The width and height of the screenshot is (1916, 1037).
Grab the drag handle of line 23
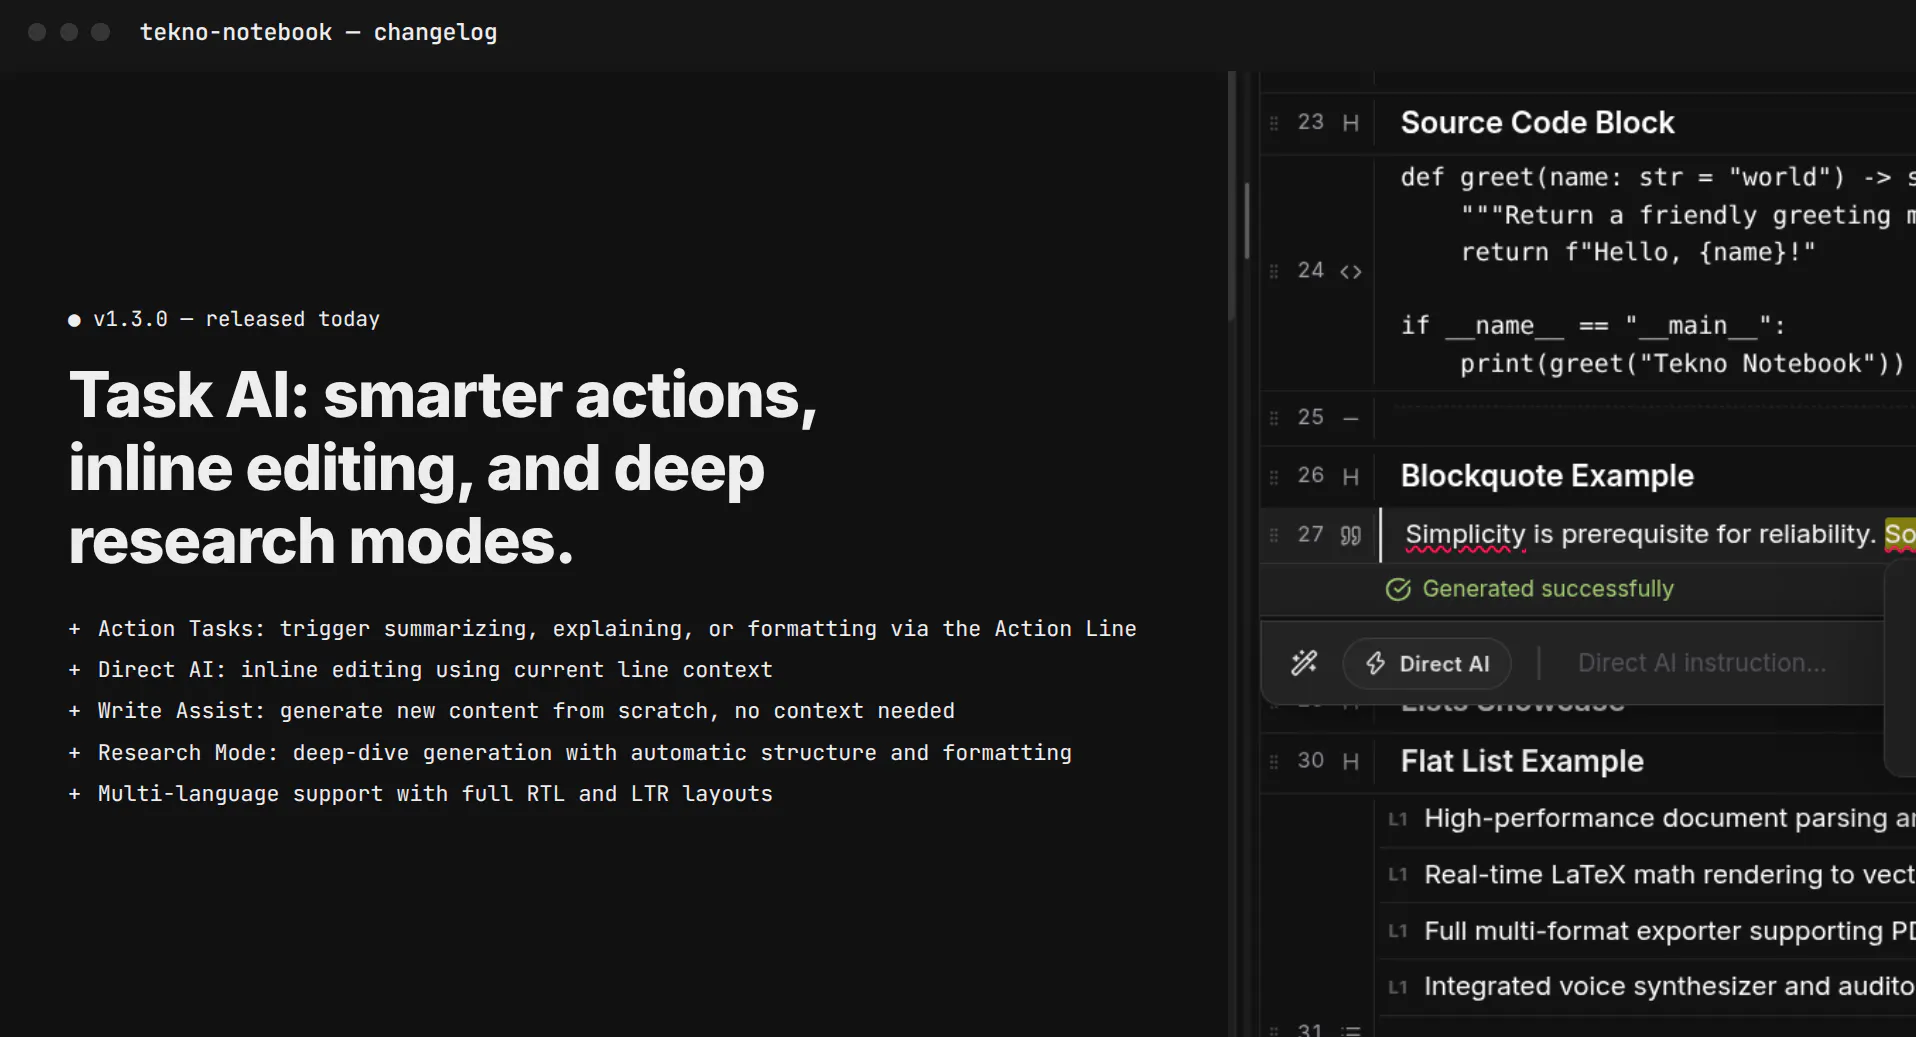click(1274, 123)
